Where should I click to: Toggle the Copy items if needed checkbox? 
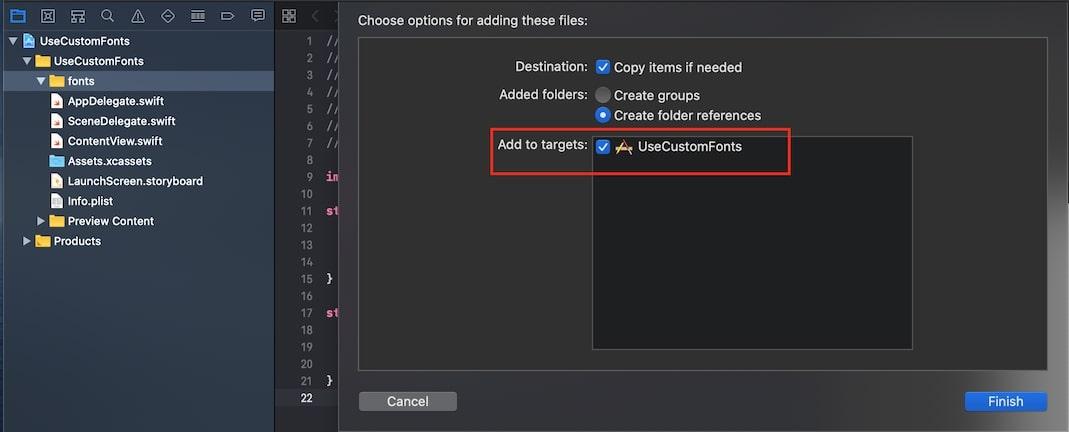click(603, 67)
